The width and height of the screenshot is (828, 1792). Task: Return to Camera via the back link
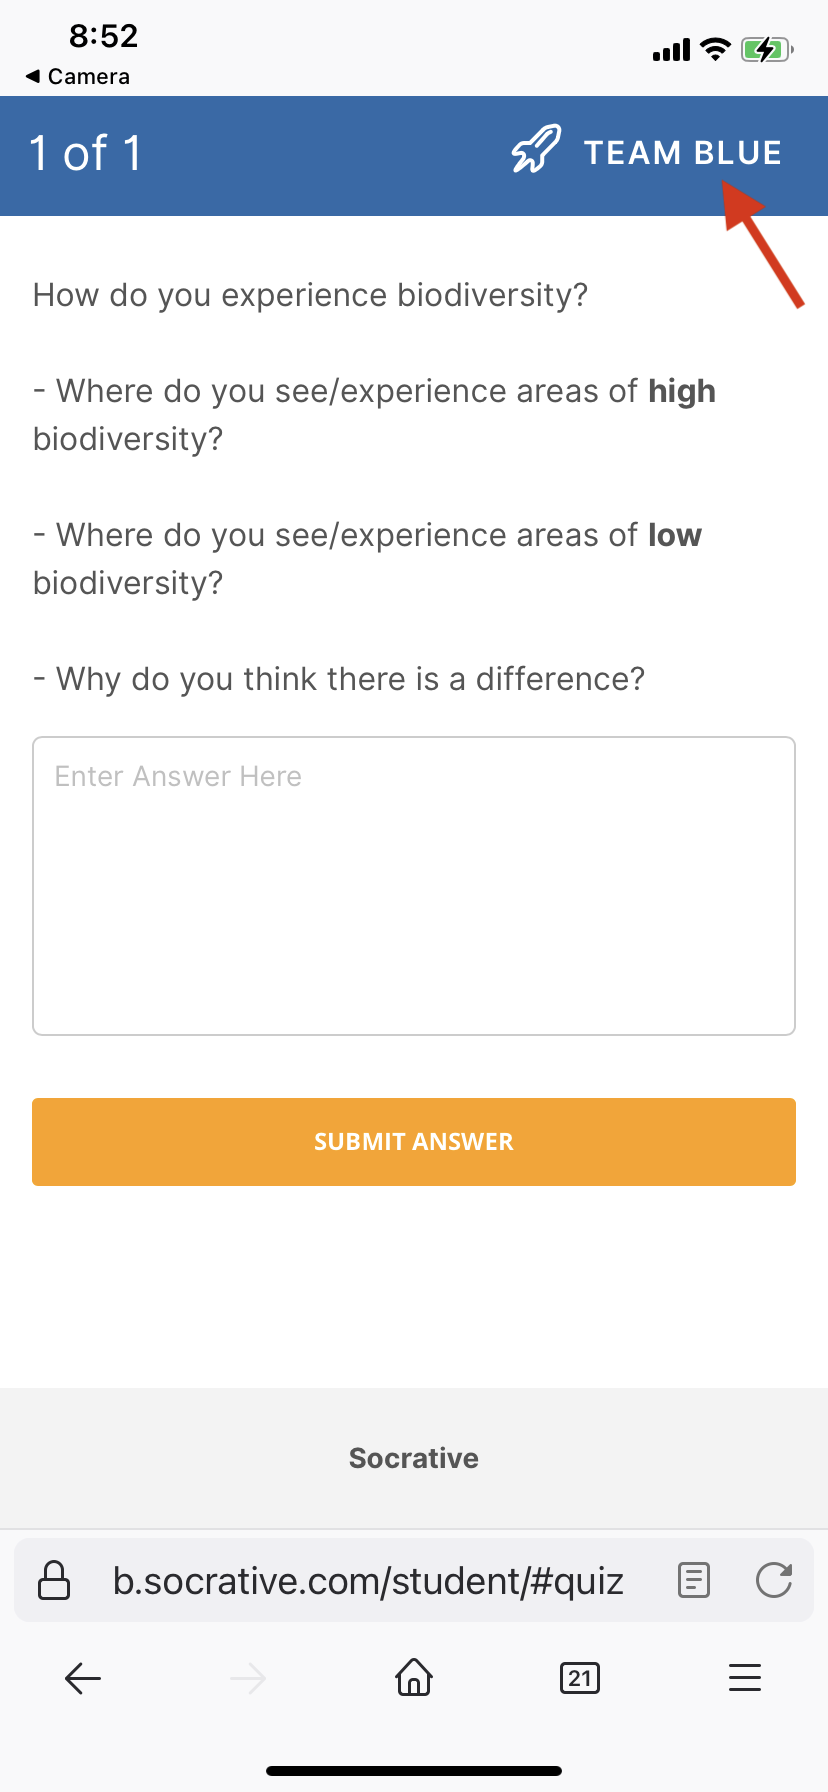[78, 77]
